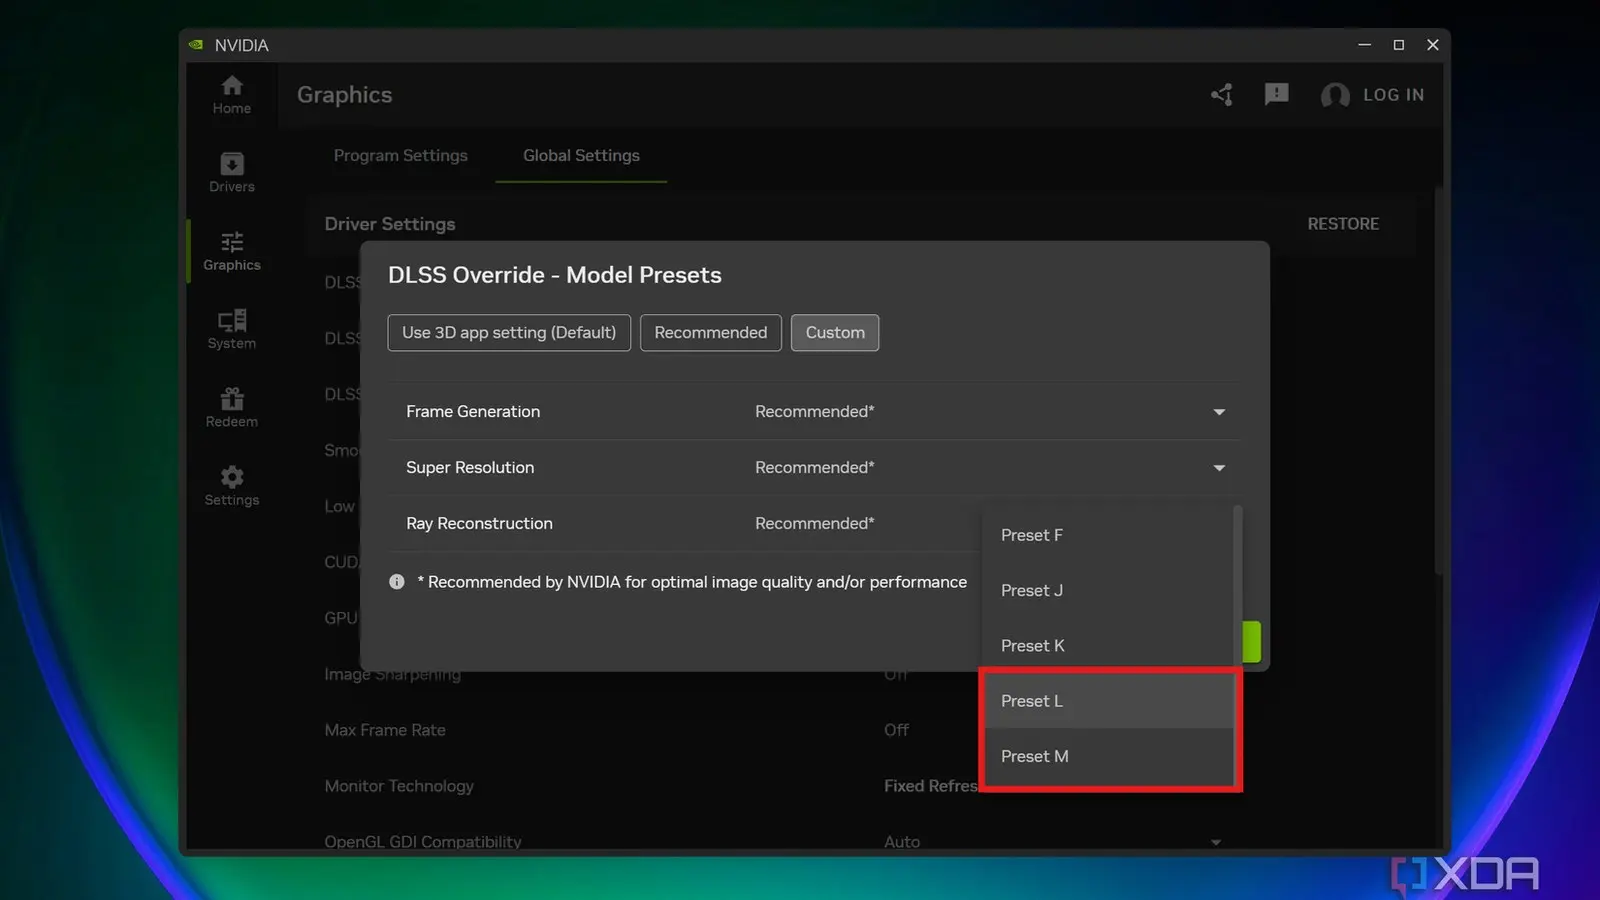The width and height of the screenshot is (1600, 900).
Task: Close the NVIDIA app window
Action: point(1433,45)
